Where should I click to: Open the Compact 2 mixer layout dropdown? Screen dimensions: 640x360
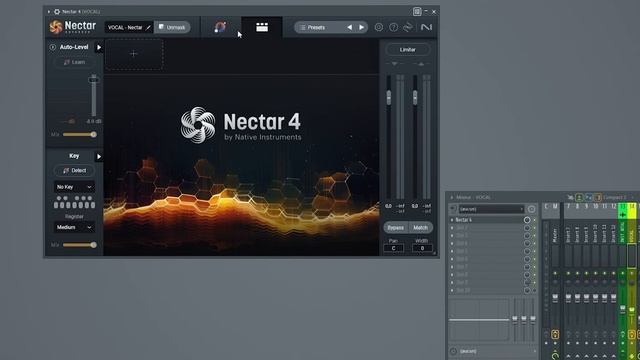(618, 197)
